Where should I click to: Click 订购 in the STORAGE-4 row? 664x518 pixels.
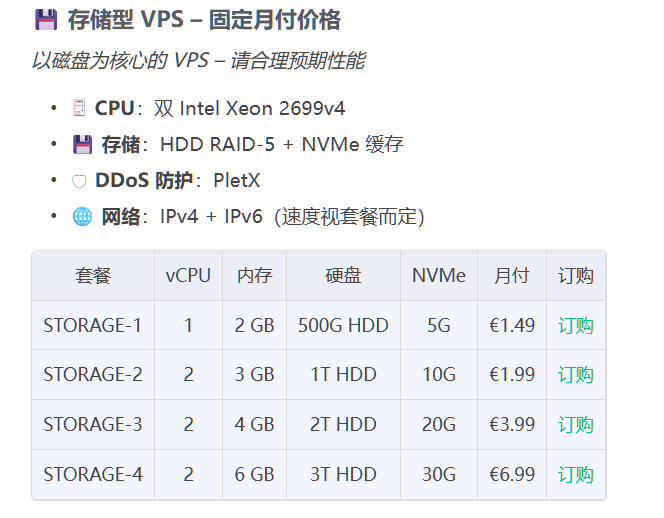click(575, 475)
